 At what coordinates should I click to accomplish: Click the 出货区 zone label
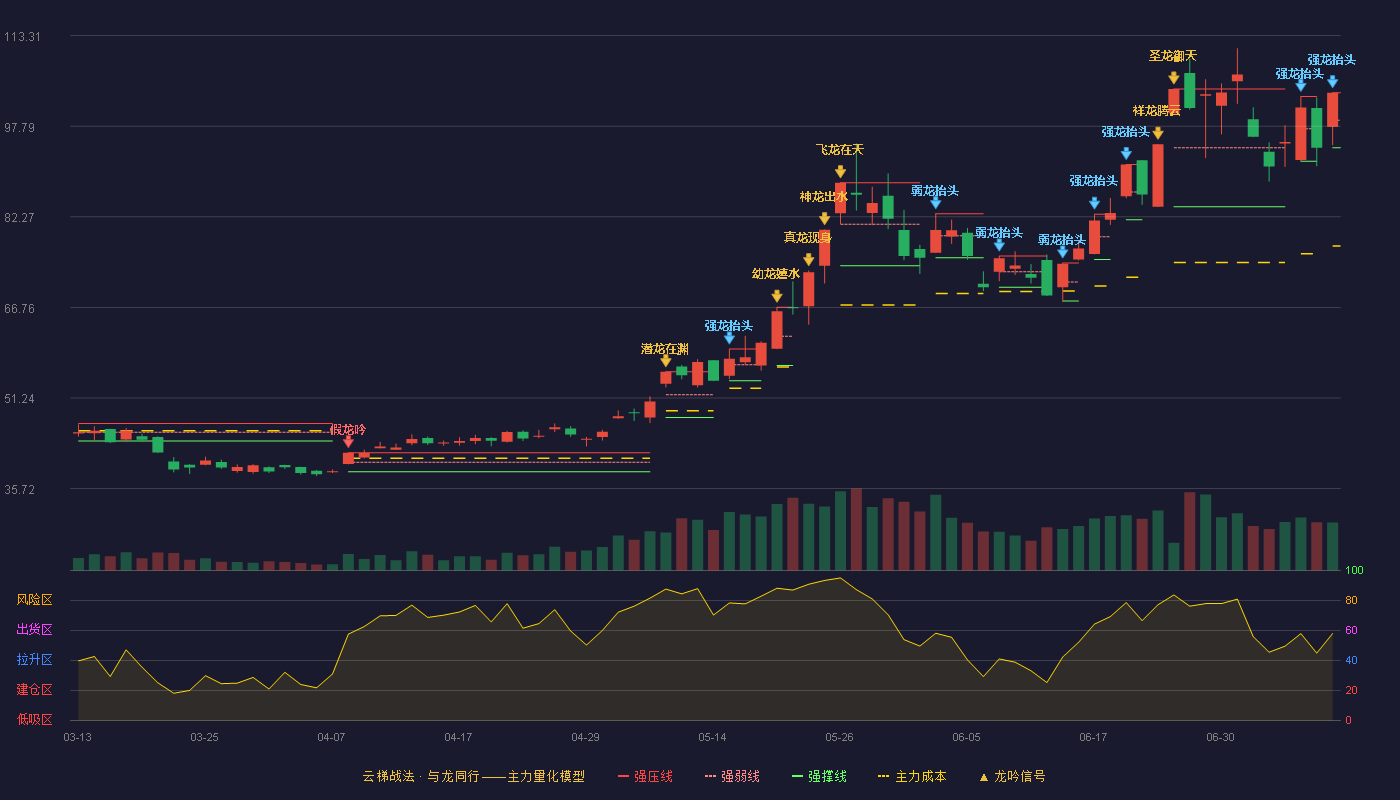[x=35, y=630]
